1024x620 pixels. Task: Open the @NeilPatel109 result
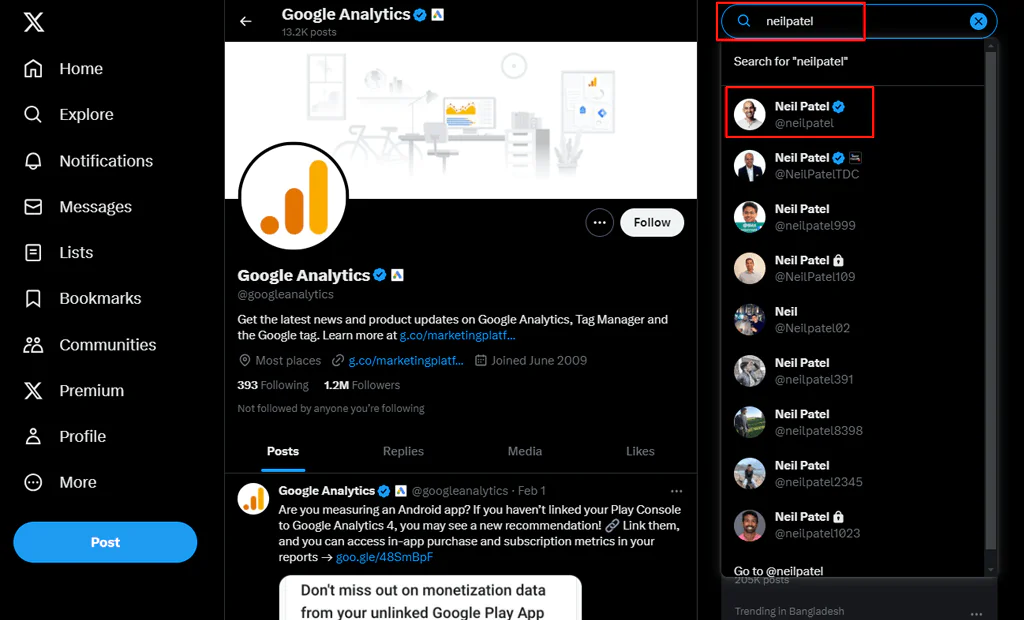coord(853,268)
